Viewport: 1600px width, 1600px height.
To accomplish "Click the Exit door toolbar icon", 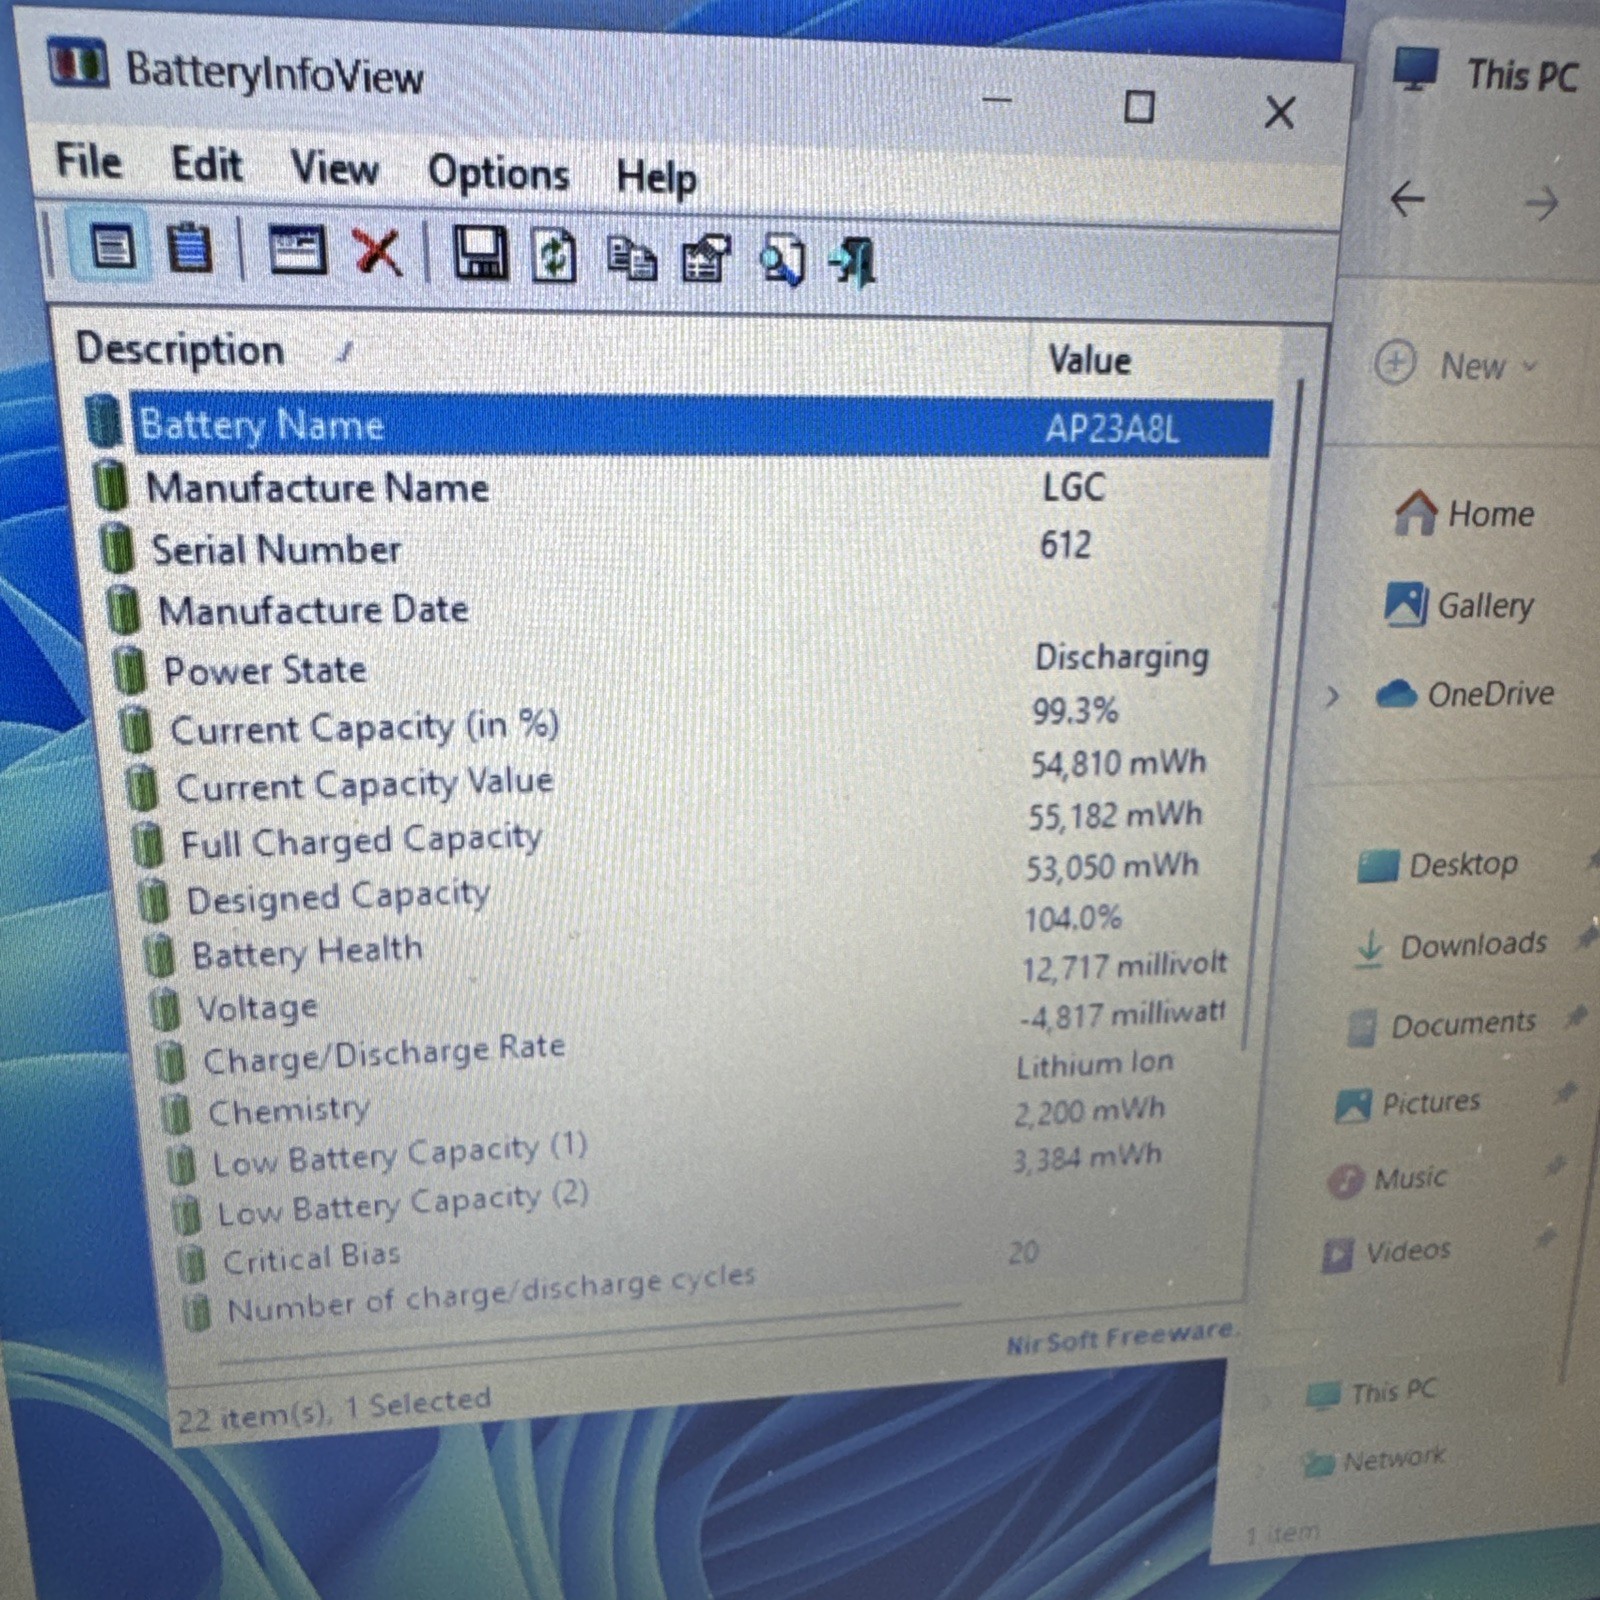I will pos(853,263).
